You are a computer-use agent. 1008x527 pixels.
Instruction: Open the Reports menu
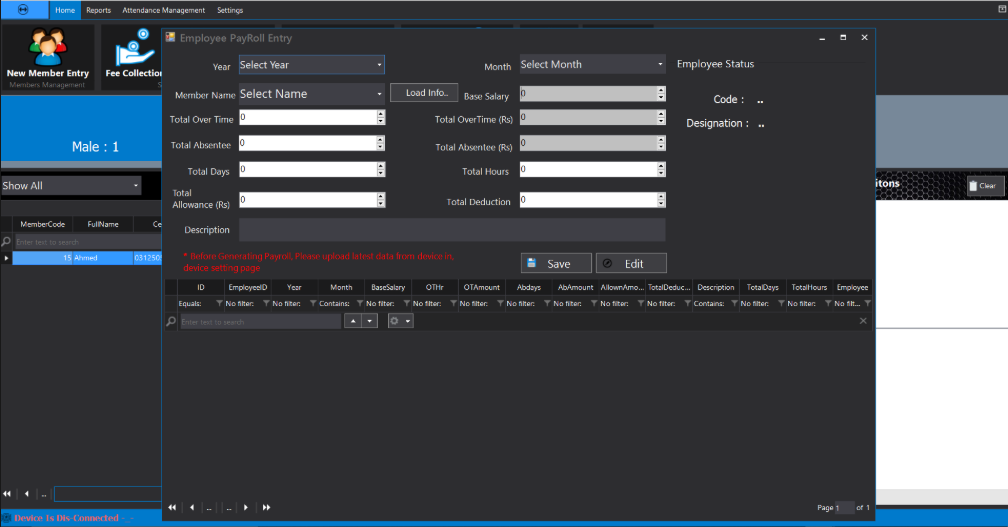[x=98, y=10]
